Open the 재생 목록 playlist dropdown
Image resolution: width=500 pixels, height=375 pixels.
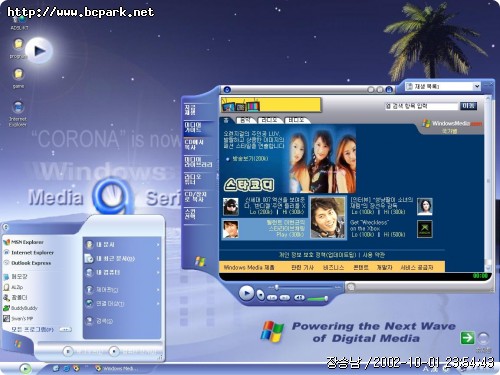(x=477, y=86)
